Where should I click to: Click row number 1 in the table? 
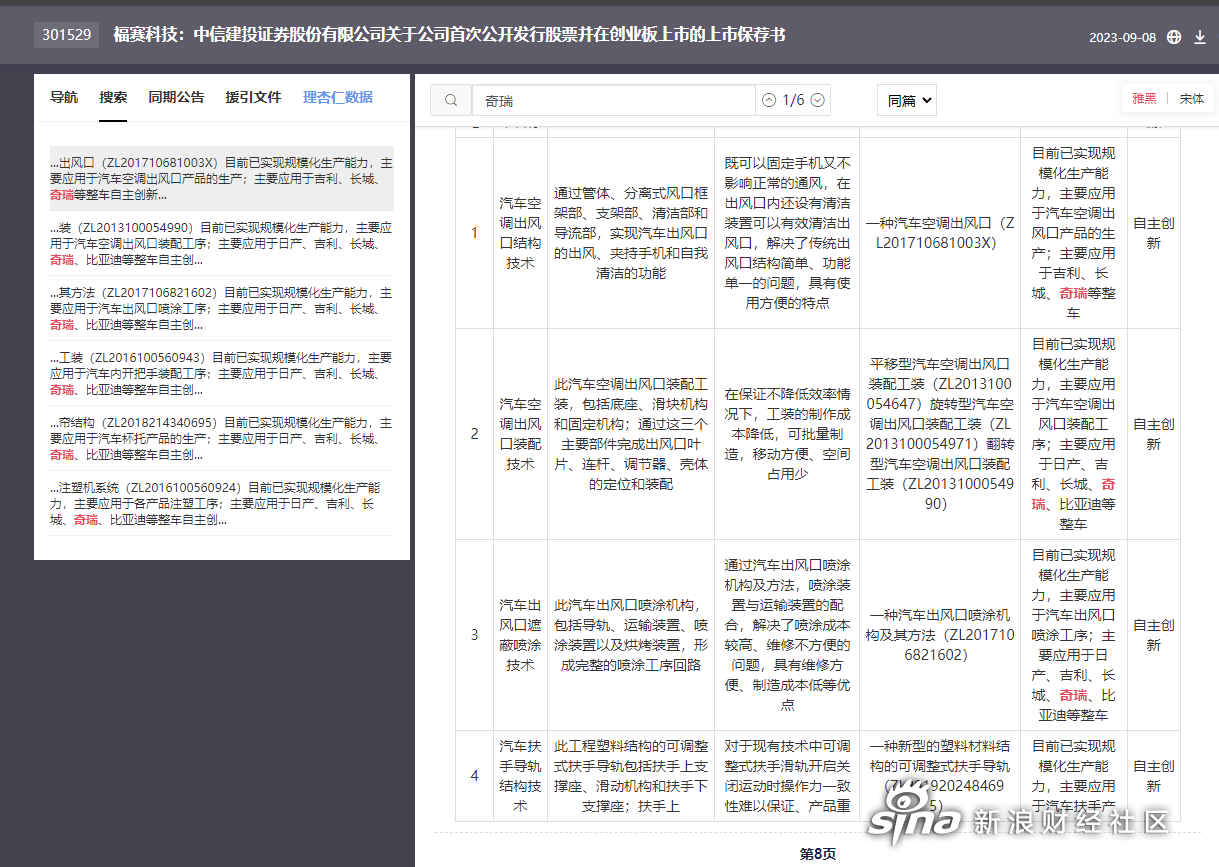[475, 233]
